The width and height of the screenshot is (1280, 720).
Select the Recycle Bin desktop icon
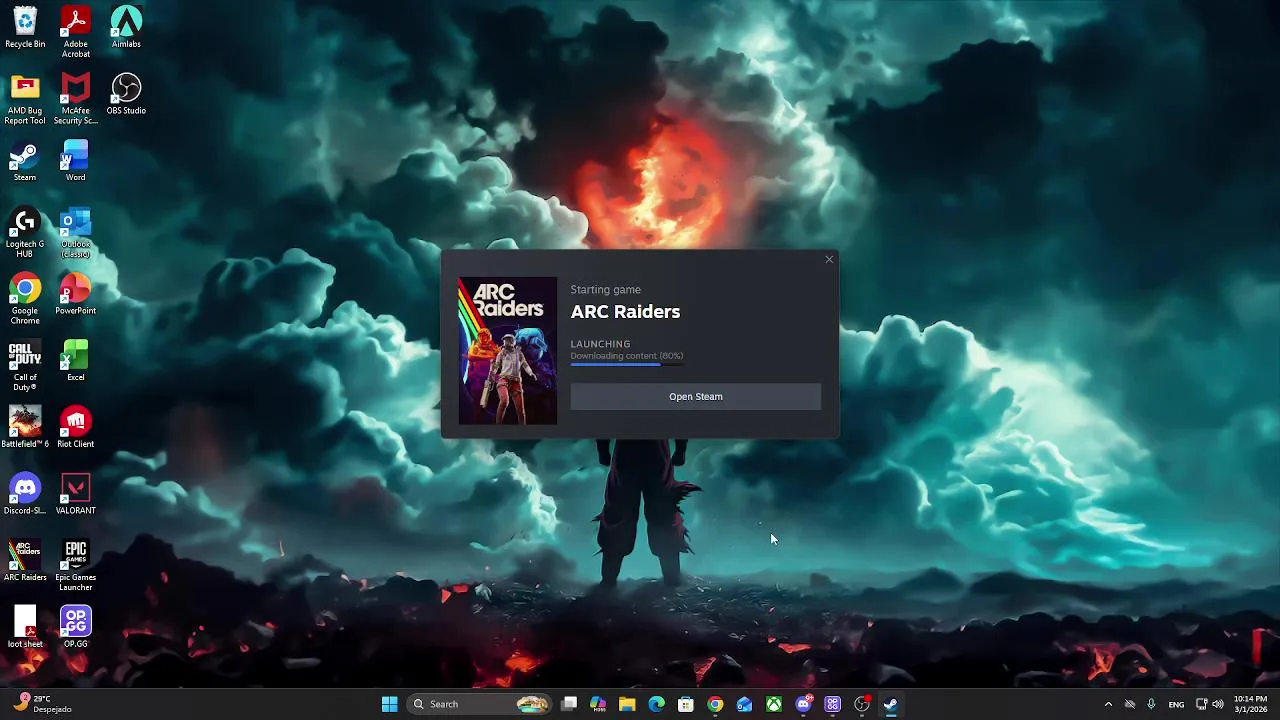click(25, 28)
